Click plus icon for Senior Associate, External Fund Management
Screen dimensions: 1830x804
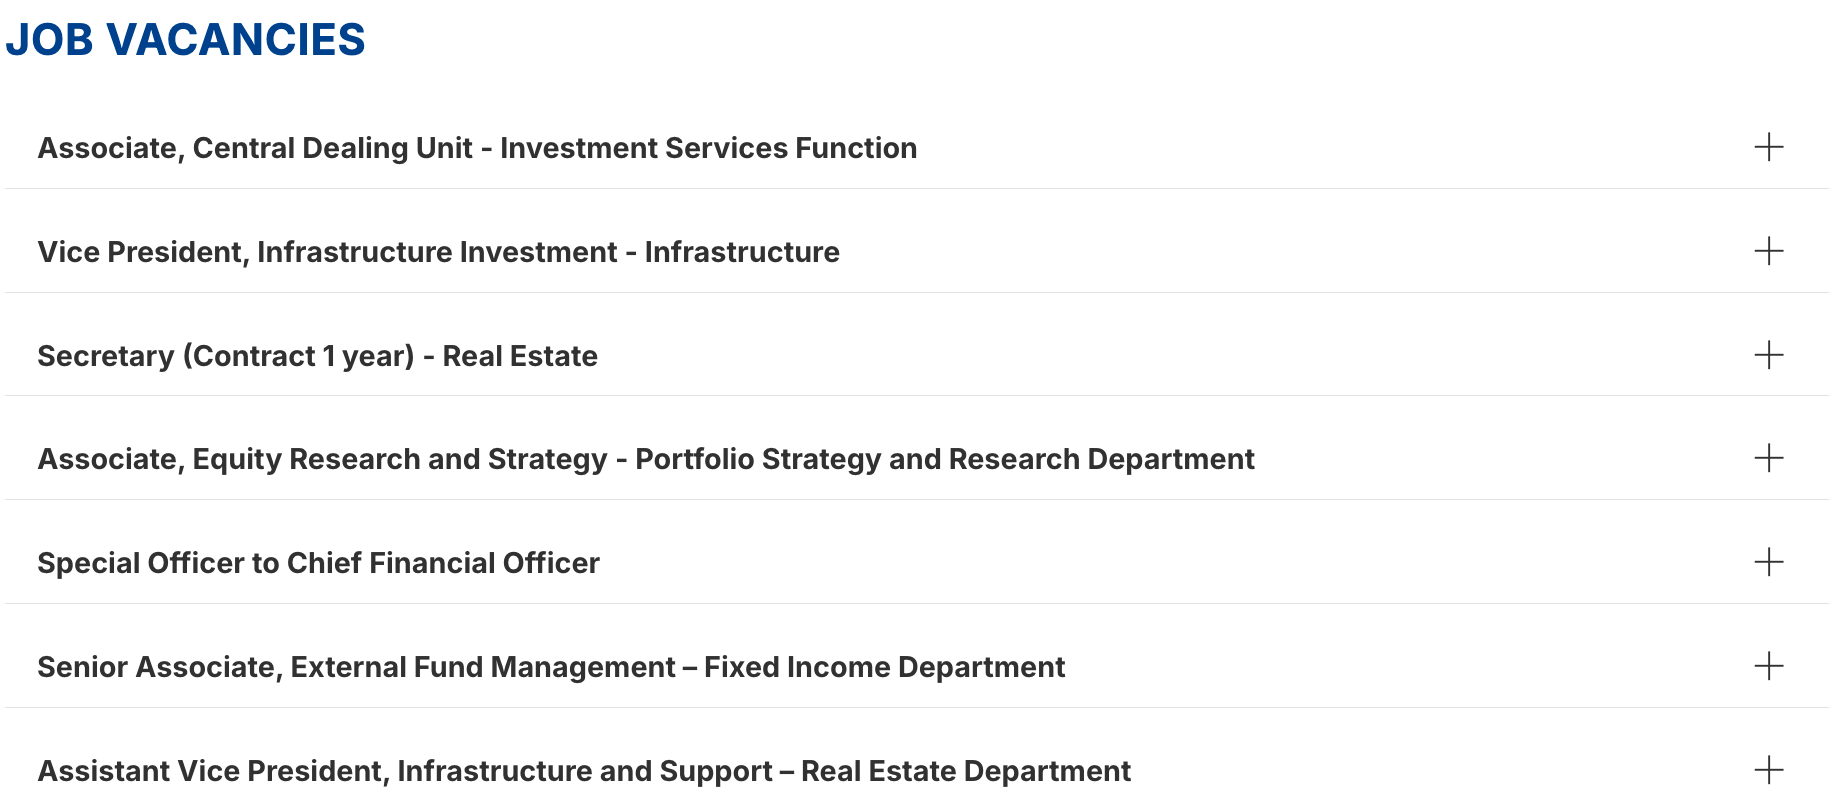coord(1768,666)
